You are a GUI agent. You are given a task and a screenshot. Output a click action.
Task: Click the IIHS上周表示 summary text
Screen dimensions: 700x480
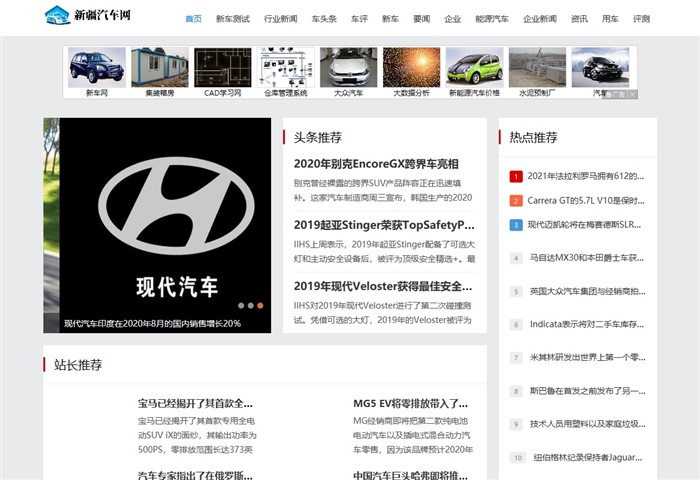pos(384,251)
